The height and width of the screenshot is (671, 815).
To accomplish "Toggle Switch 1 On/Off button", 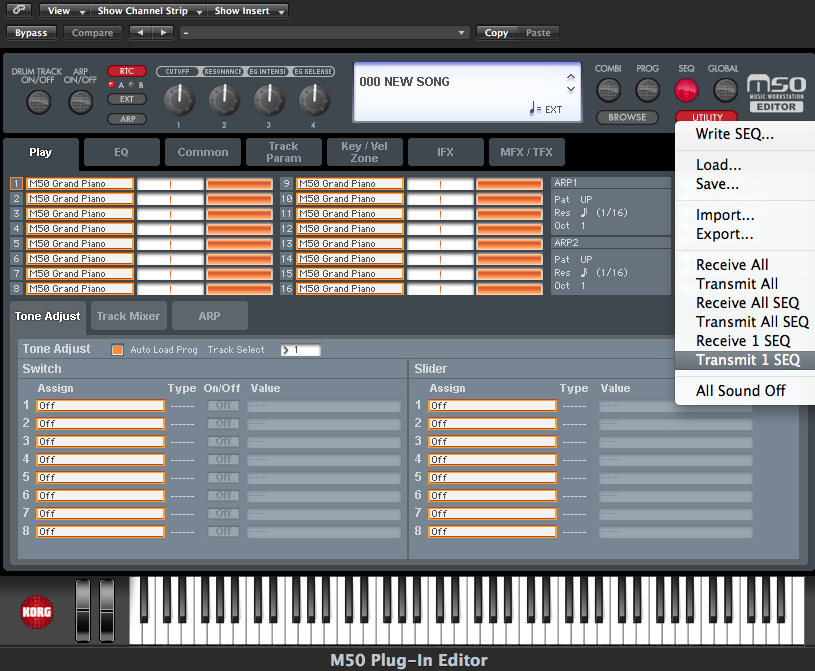I will pyautogui.click(x=224, y=405).
